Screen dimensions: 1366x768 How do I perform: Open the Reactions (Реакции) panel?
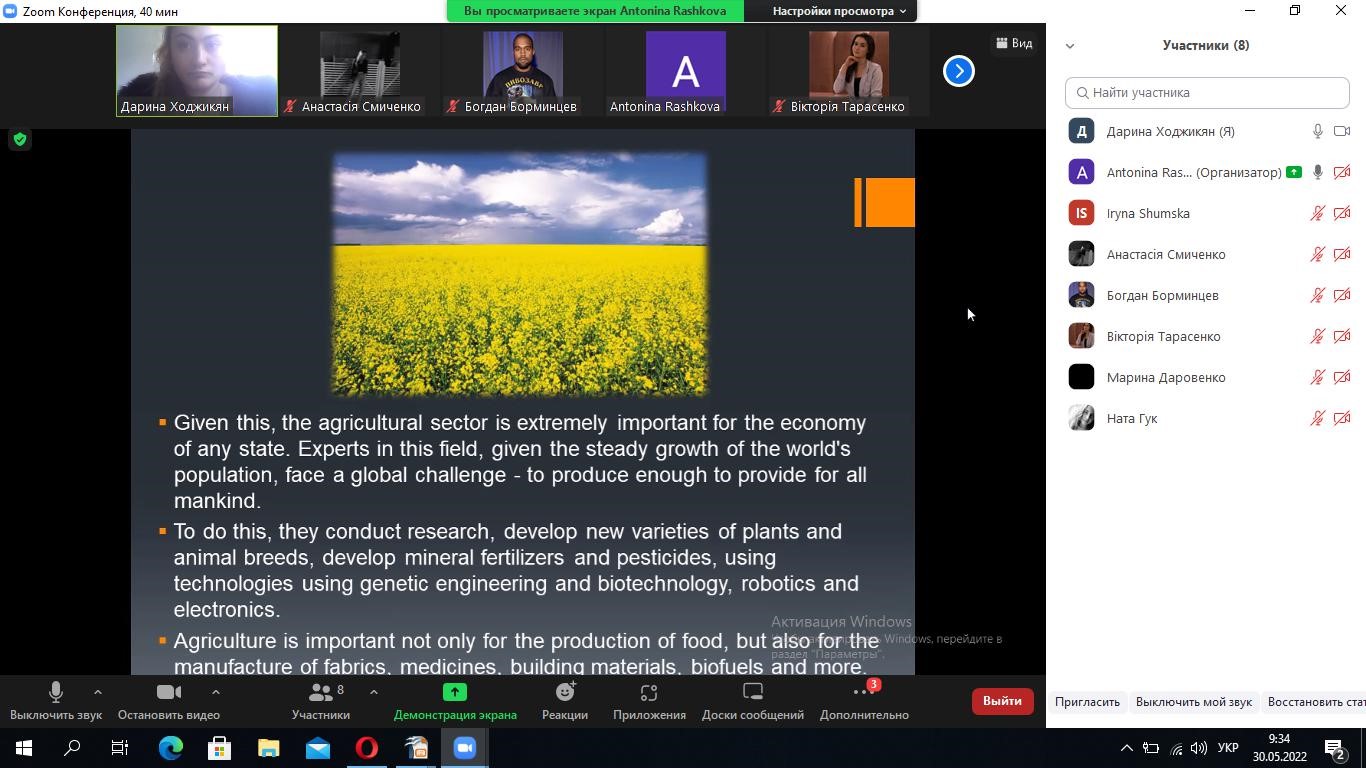[x=565, y=700]
